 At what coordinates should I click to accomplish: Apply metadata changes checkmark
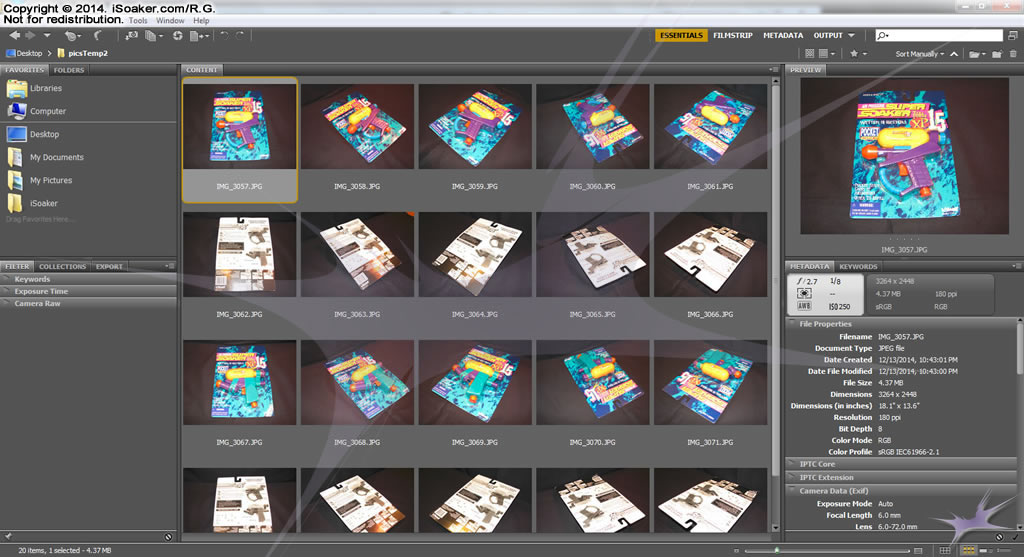pyautogui.click(x=1014, y=537)
